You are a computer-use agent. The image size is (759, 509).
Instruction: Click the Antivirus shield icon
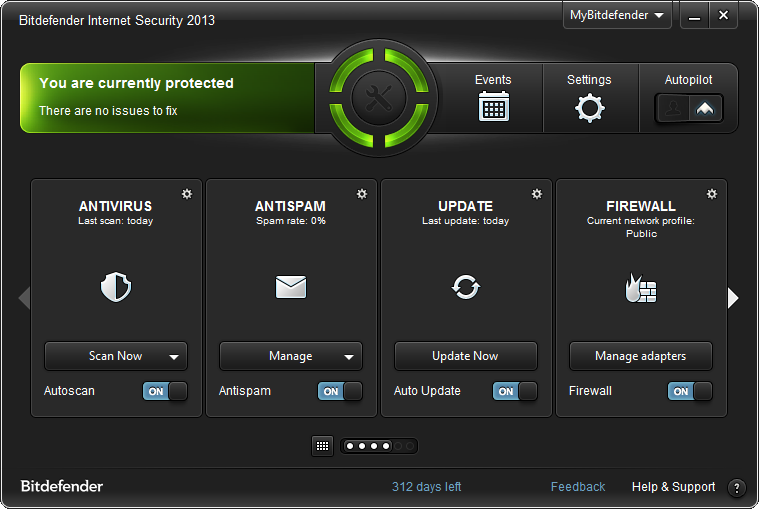116,288
